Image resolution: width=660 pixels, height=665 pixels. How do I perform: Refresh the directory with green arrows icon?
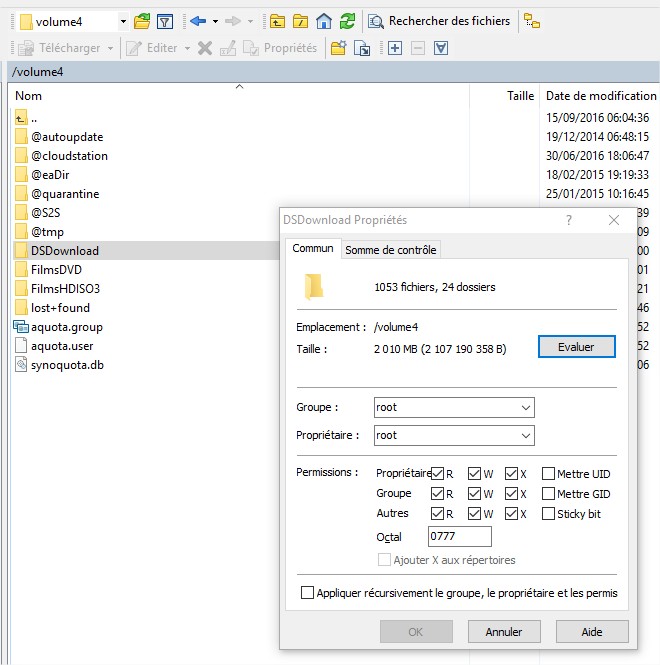(347, 20)
